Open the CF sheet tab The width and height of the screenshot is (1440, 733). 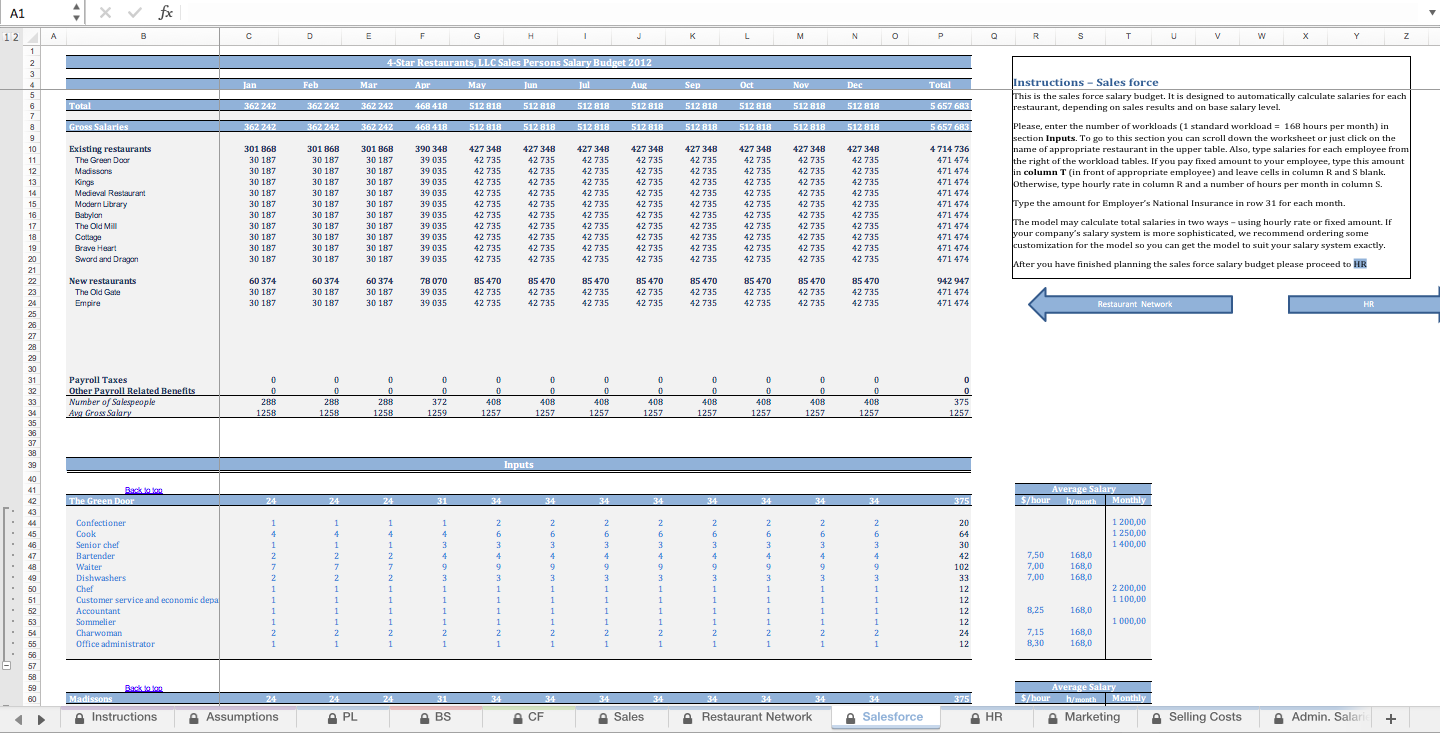tap(527, 717)
